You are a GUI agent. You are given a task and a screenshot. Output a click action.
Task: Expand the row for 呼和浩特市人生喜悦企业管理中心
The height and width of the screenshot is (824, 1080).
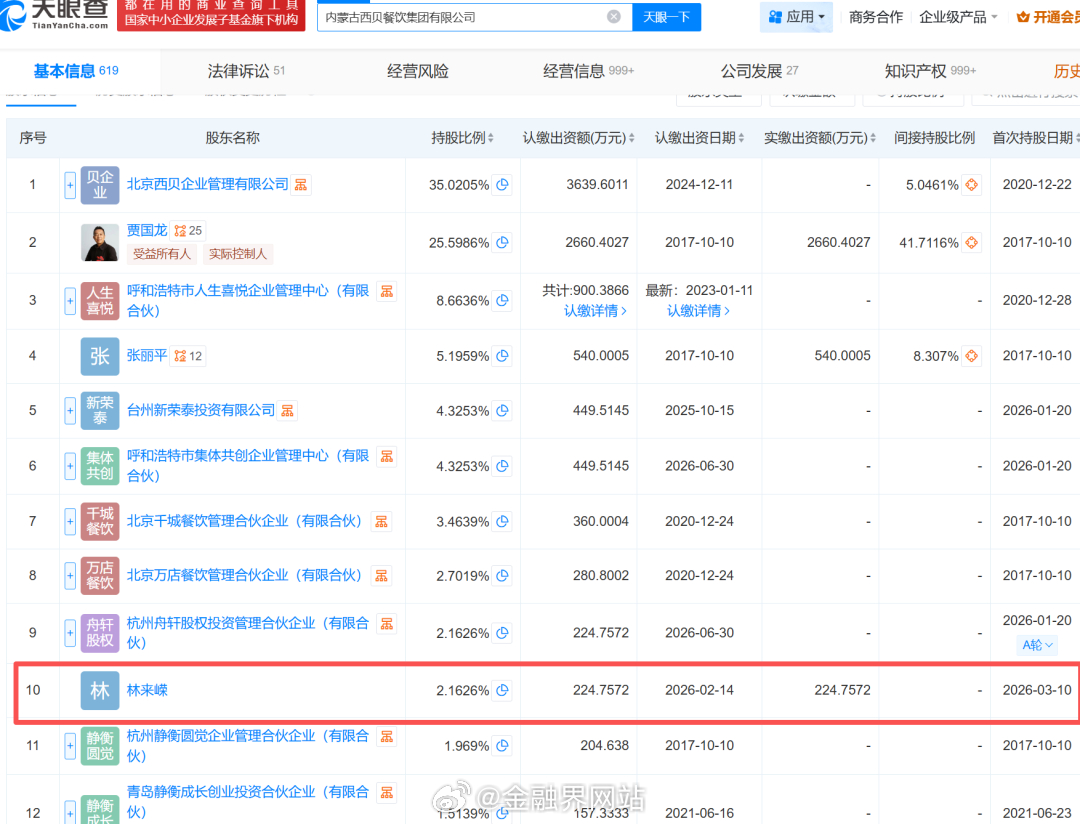click(68, 301)
